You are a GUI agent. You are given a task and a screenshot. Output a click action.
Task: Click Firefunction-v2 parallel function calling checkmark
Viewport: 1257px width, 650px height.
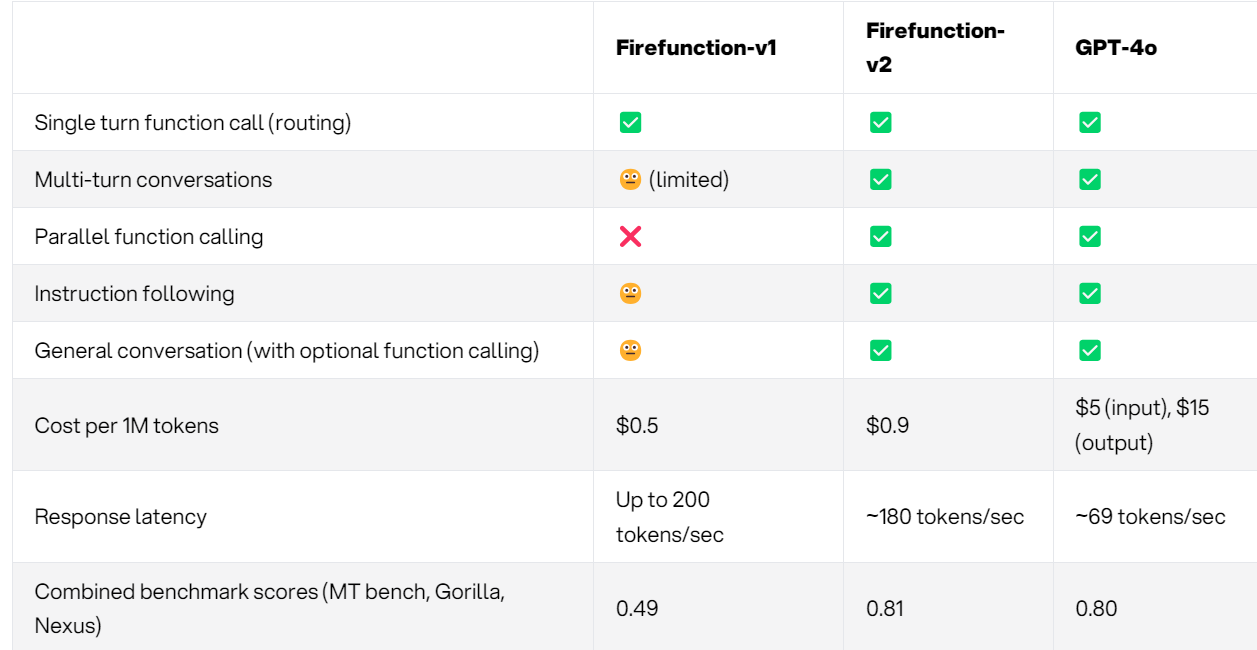point(880,237)
